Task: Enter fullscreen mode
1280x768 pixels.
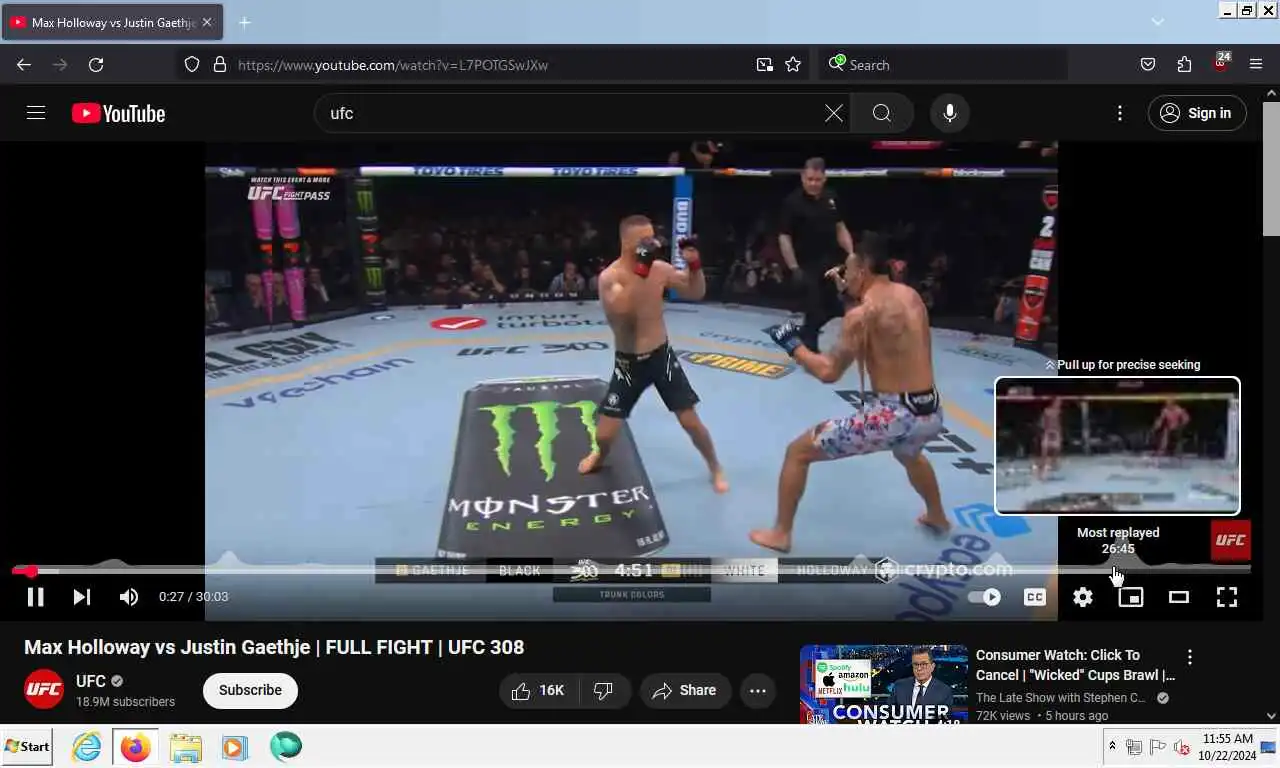Action: point(1227,597)
